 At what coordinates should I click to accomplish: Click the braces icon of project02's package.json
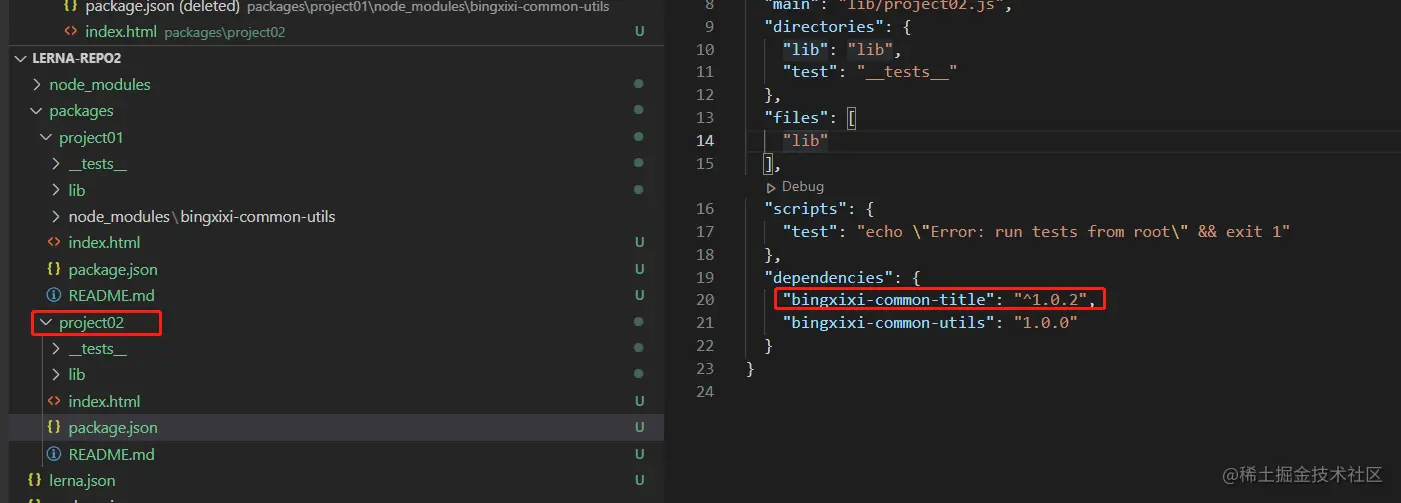point(54,428)
